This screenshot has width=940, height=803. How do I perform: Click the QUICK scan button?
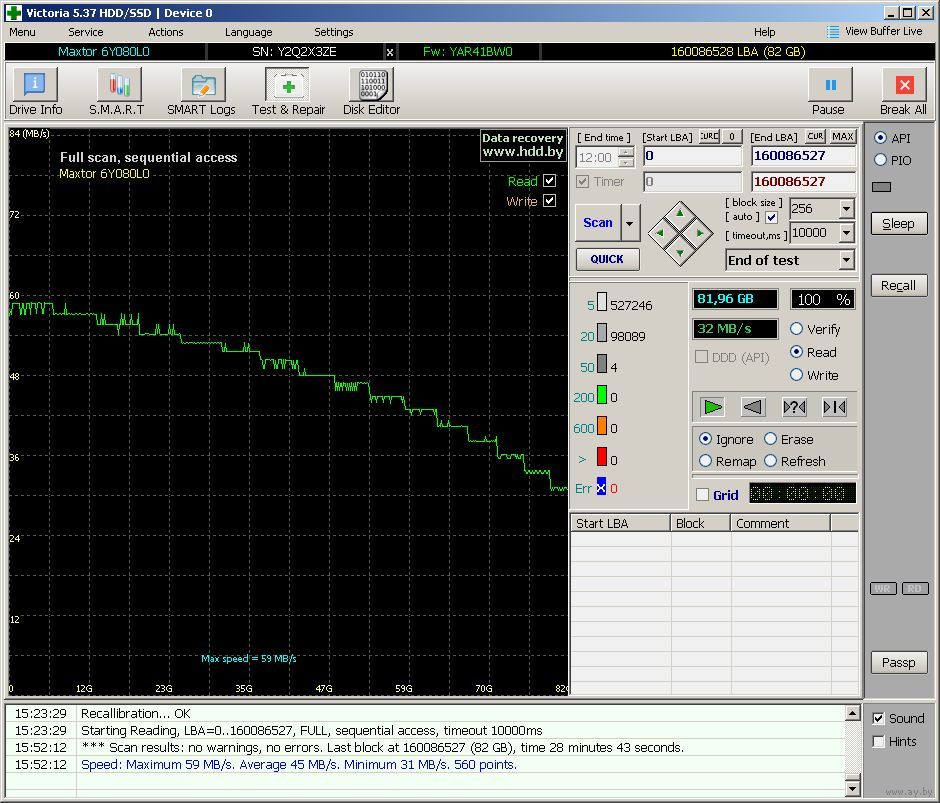click(607, 259)
